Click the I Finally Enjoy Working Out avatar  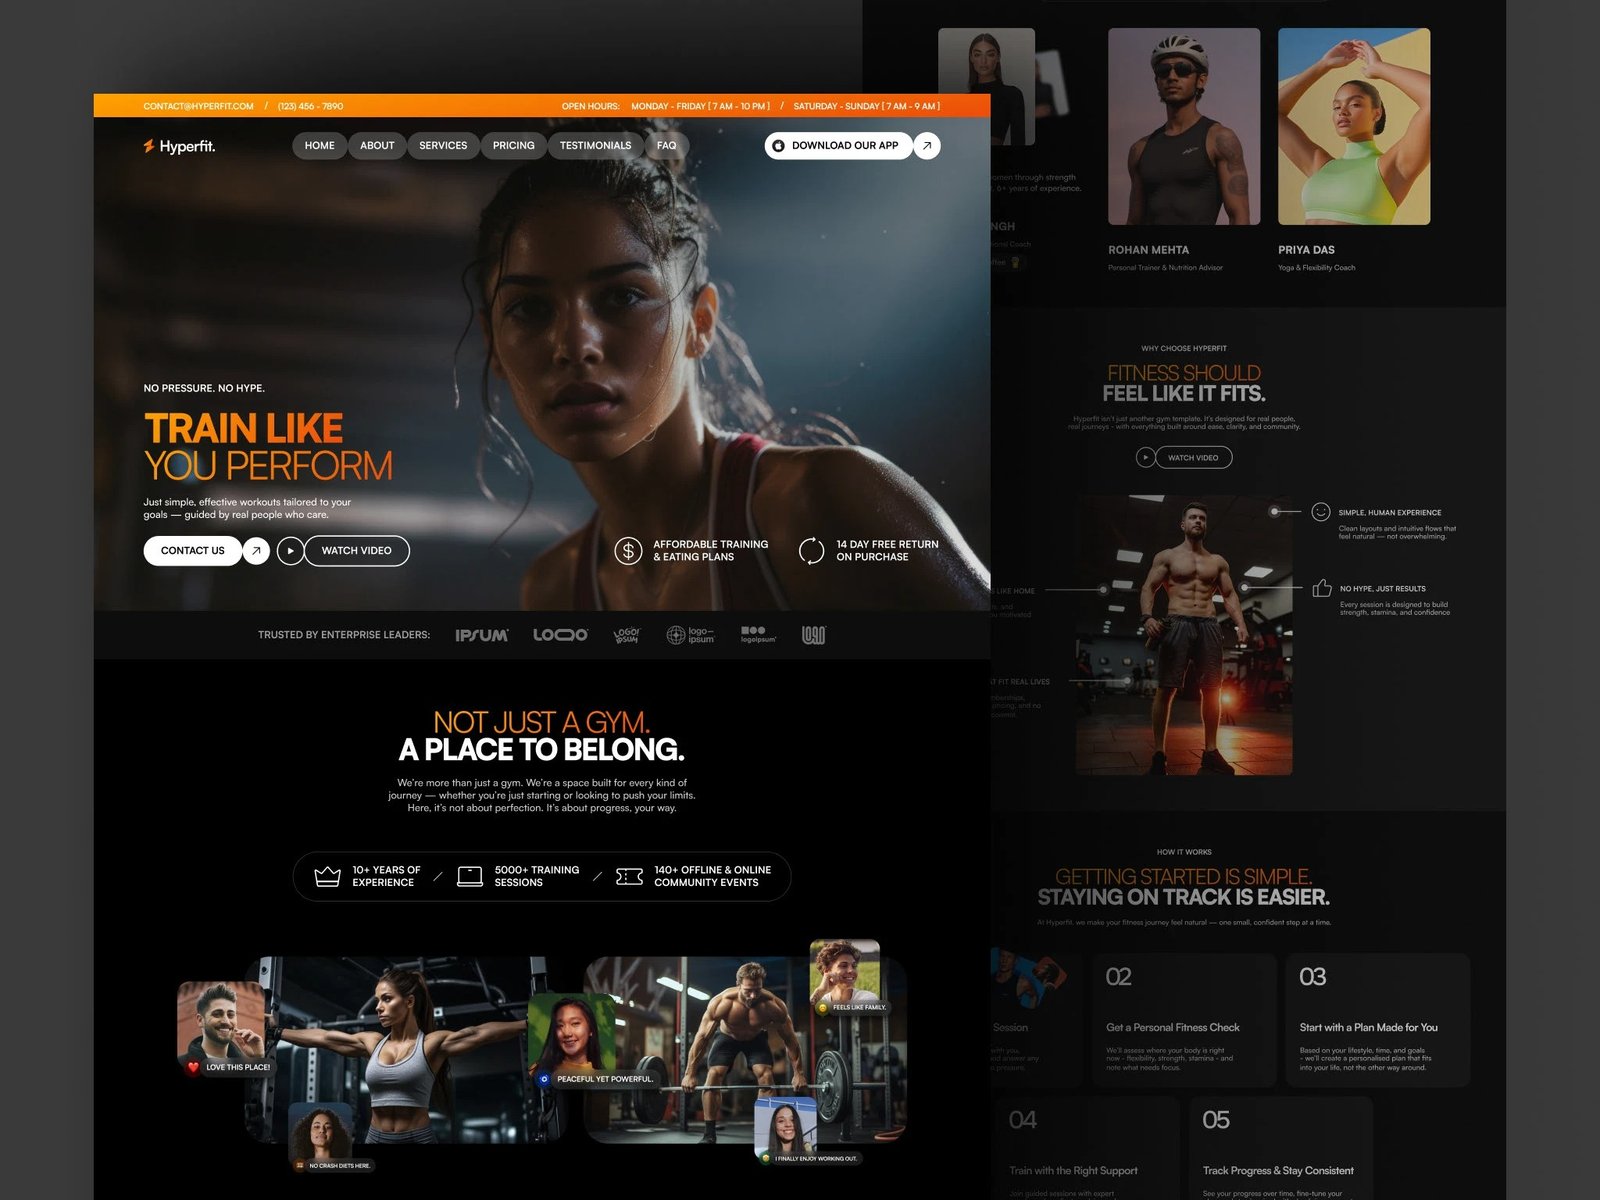(786, 1128)
